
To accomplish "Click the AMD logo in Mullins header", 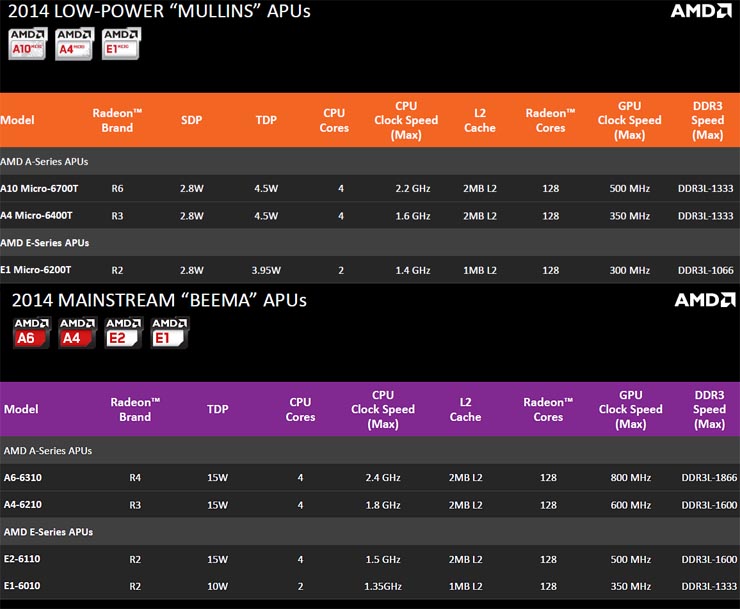I will (x=698, y=12).
